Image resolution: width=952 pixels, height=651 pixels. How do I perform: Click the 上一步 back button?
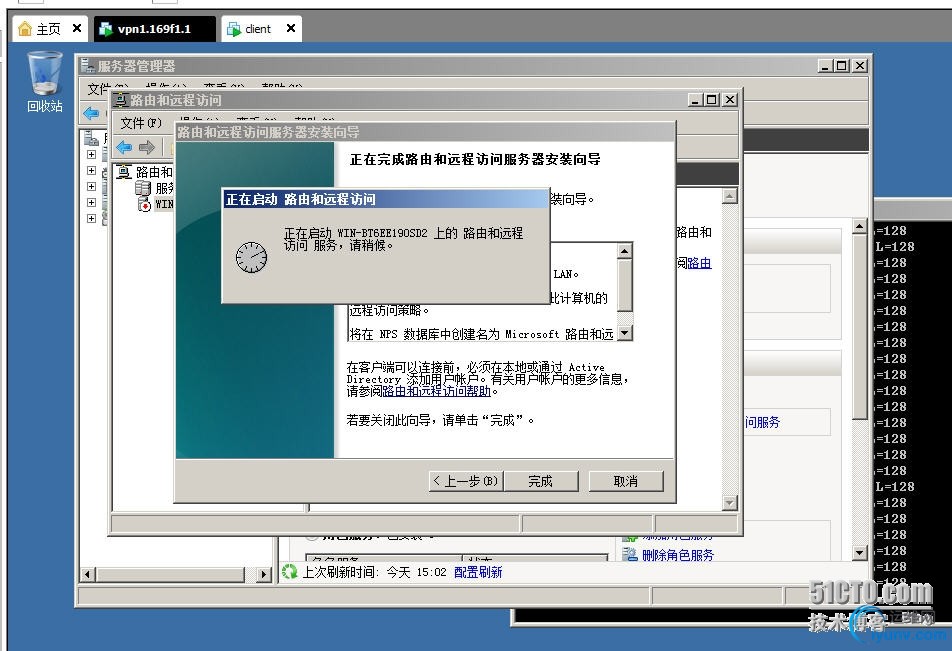click(x=466, y=481)
